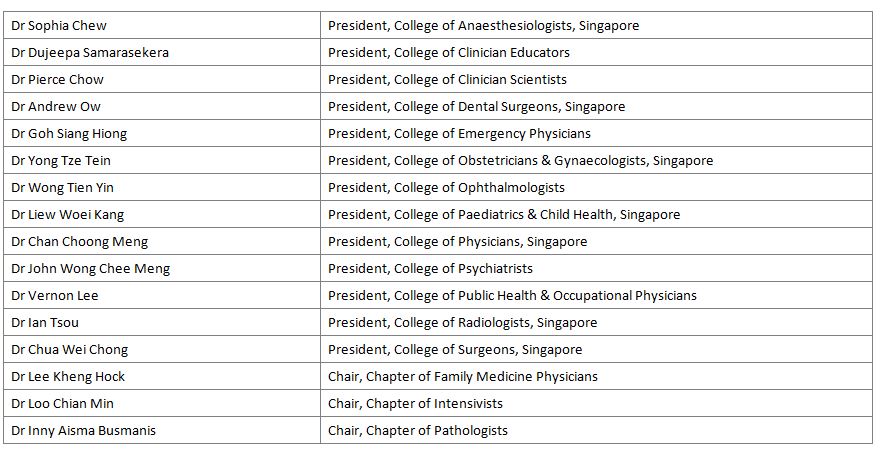Click on Dr Pierce Chow's name
Image resolution: width=880 pixels, height=454 pixels.
pyautogui.click(x=58, y=79)
